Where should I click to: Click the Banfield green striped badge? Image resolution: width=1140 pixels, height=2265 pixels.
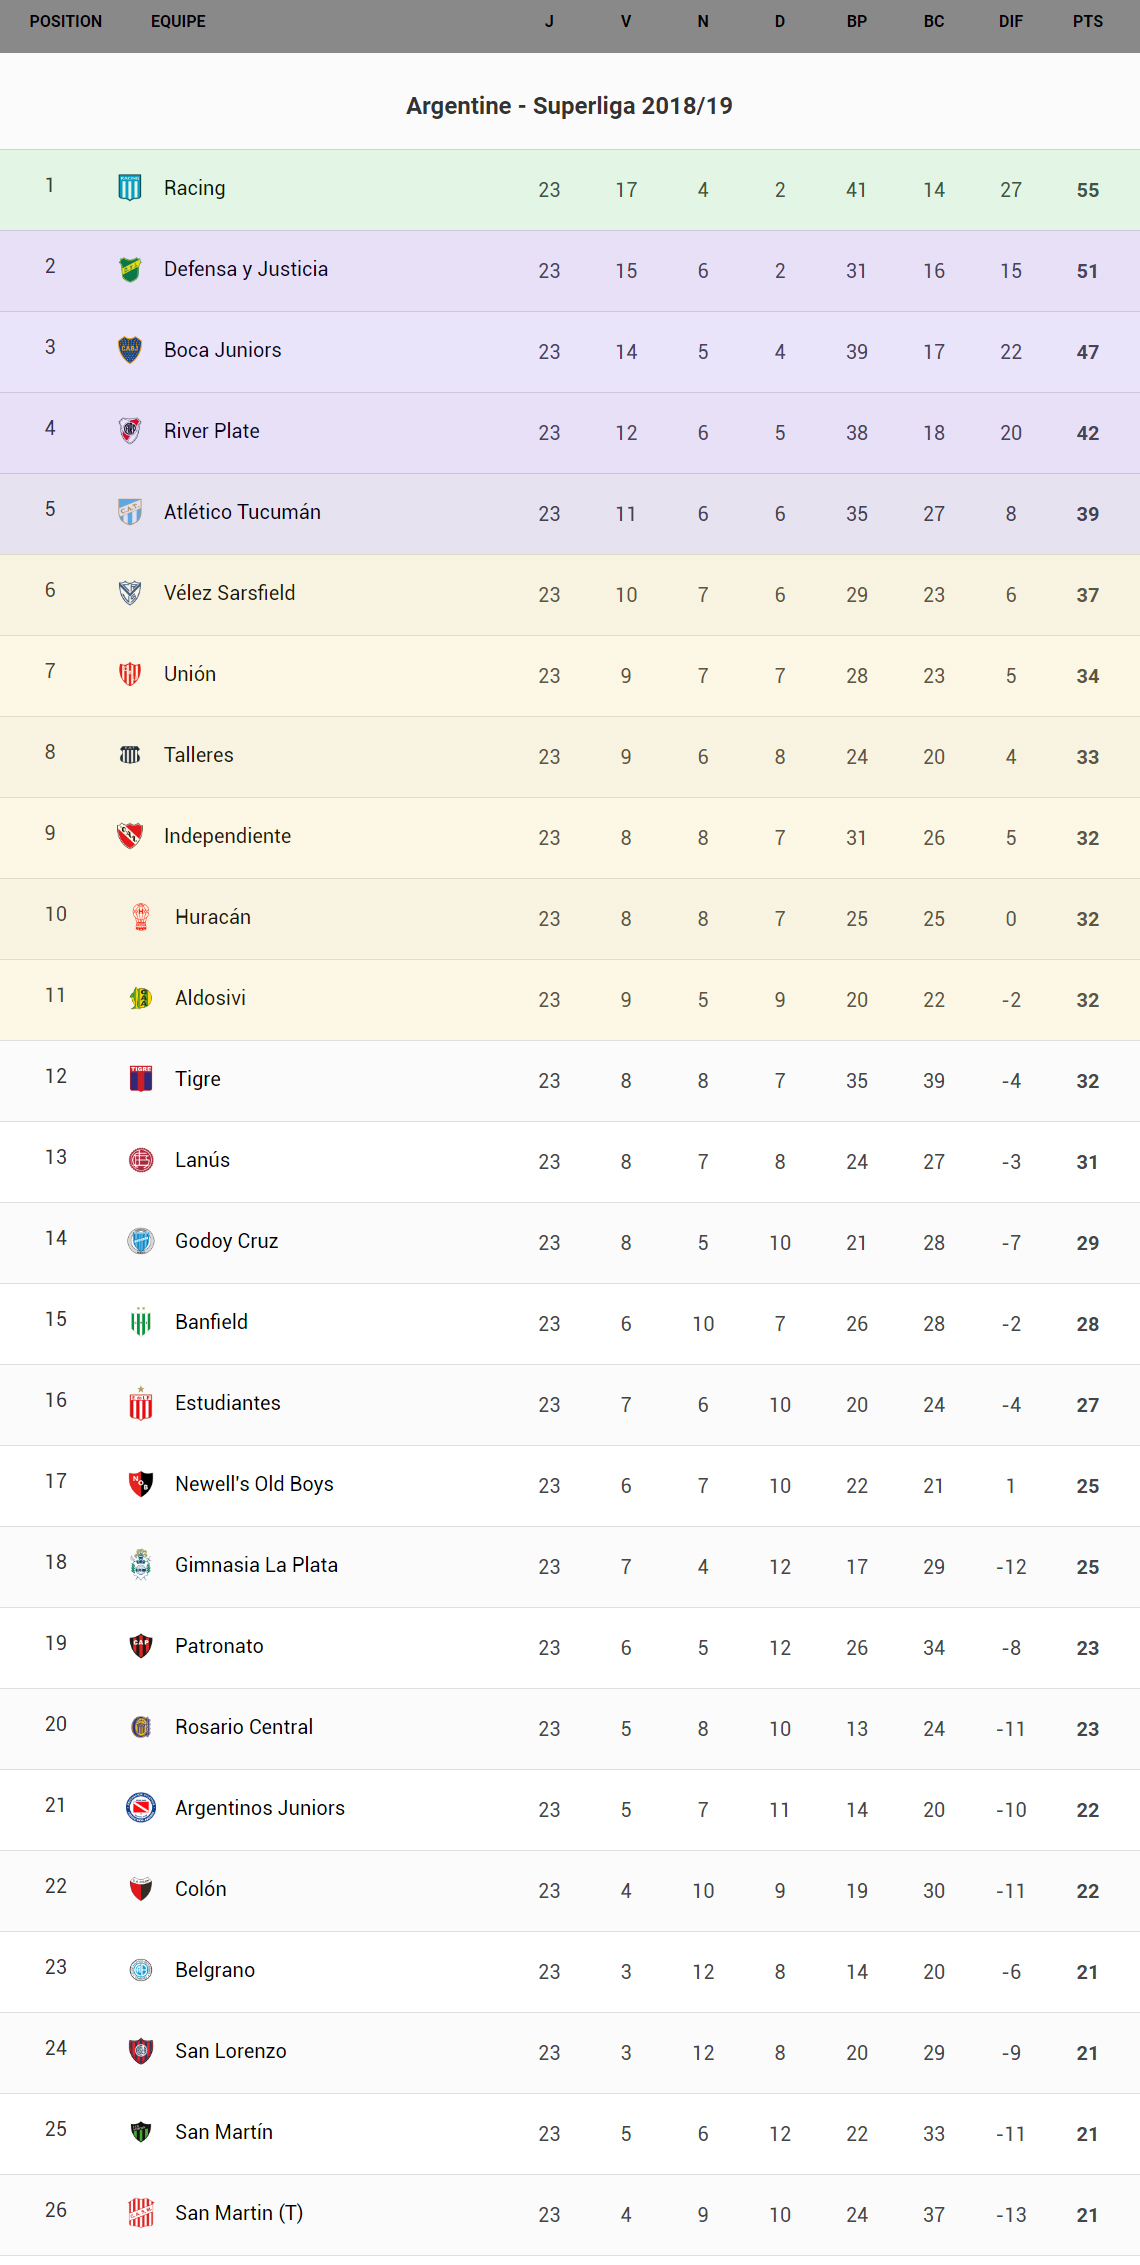point(141,1322)
